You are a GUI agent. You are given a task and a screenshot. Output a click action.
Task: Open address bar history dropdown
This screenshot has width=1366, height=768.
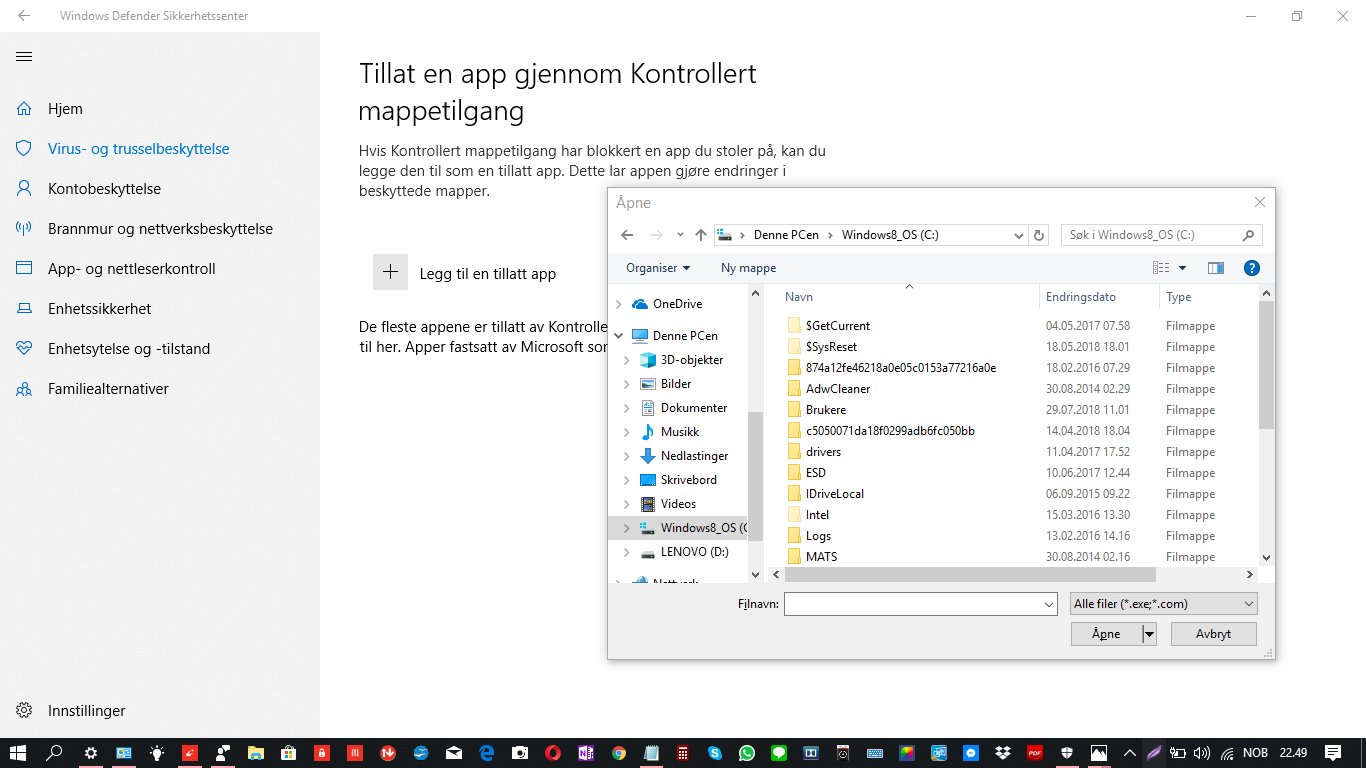coord(1019,235)
